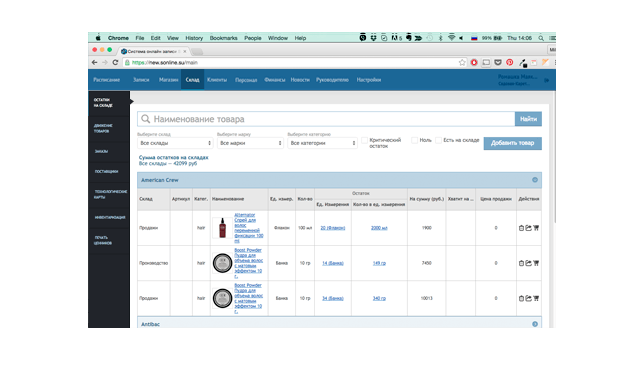Click the cart icon in the last Boost Powder row
Image resolution: width=640 pixels, height=367 pixels.
(x=536, y=298)
